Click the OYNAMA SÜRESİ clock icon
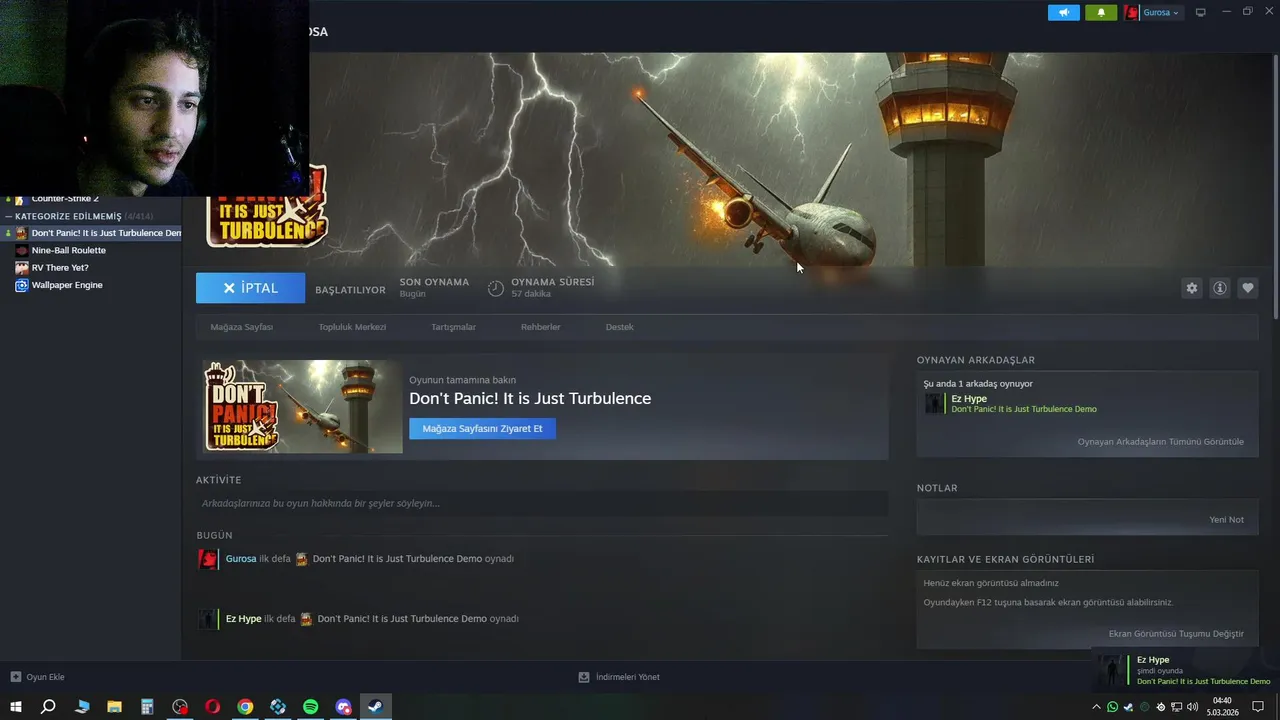1280x720 pixels. point(496,288)
